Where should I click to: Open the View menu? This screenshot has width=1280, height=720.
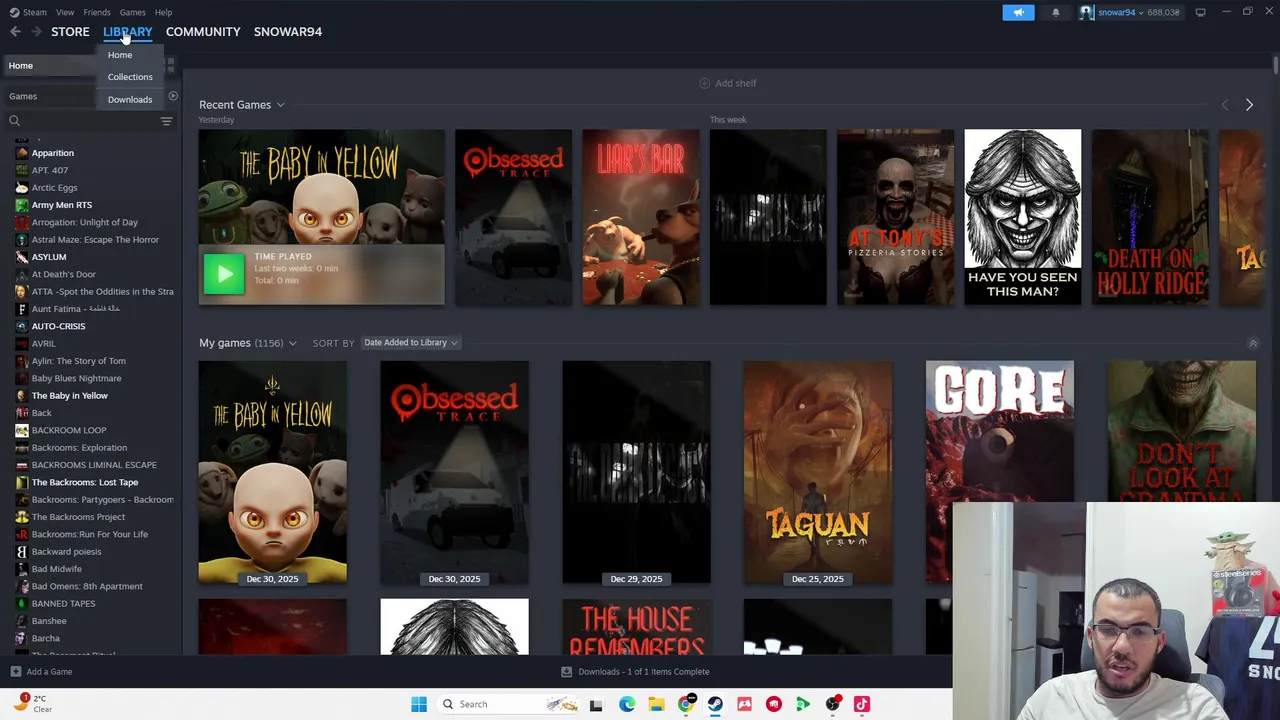pos(65,12)
